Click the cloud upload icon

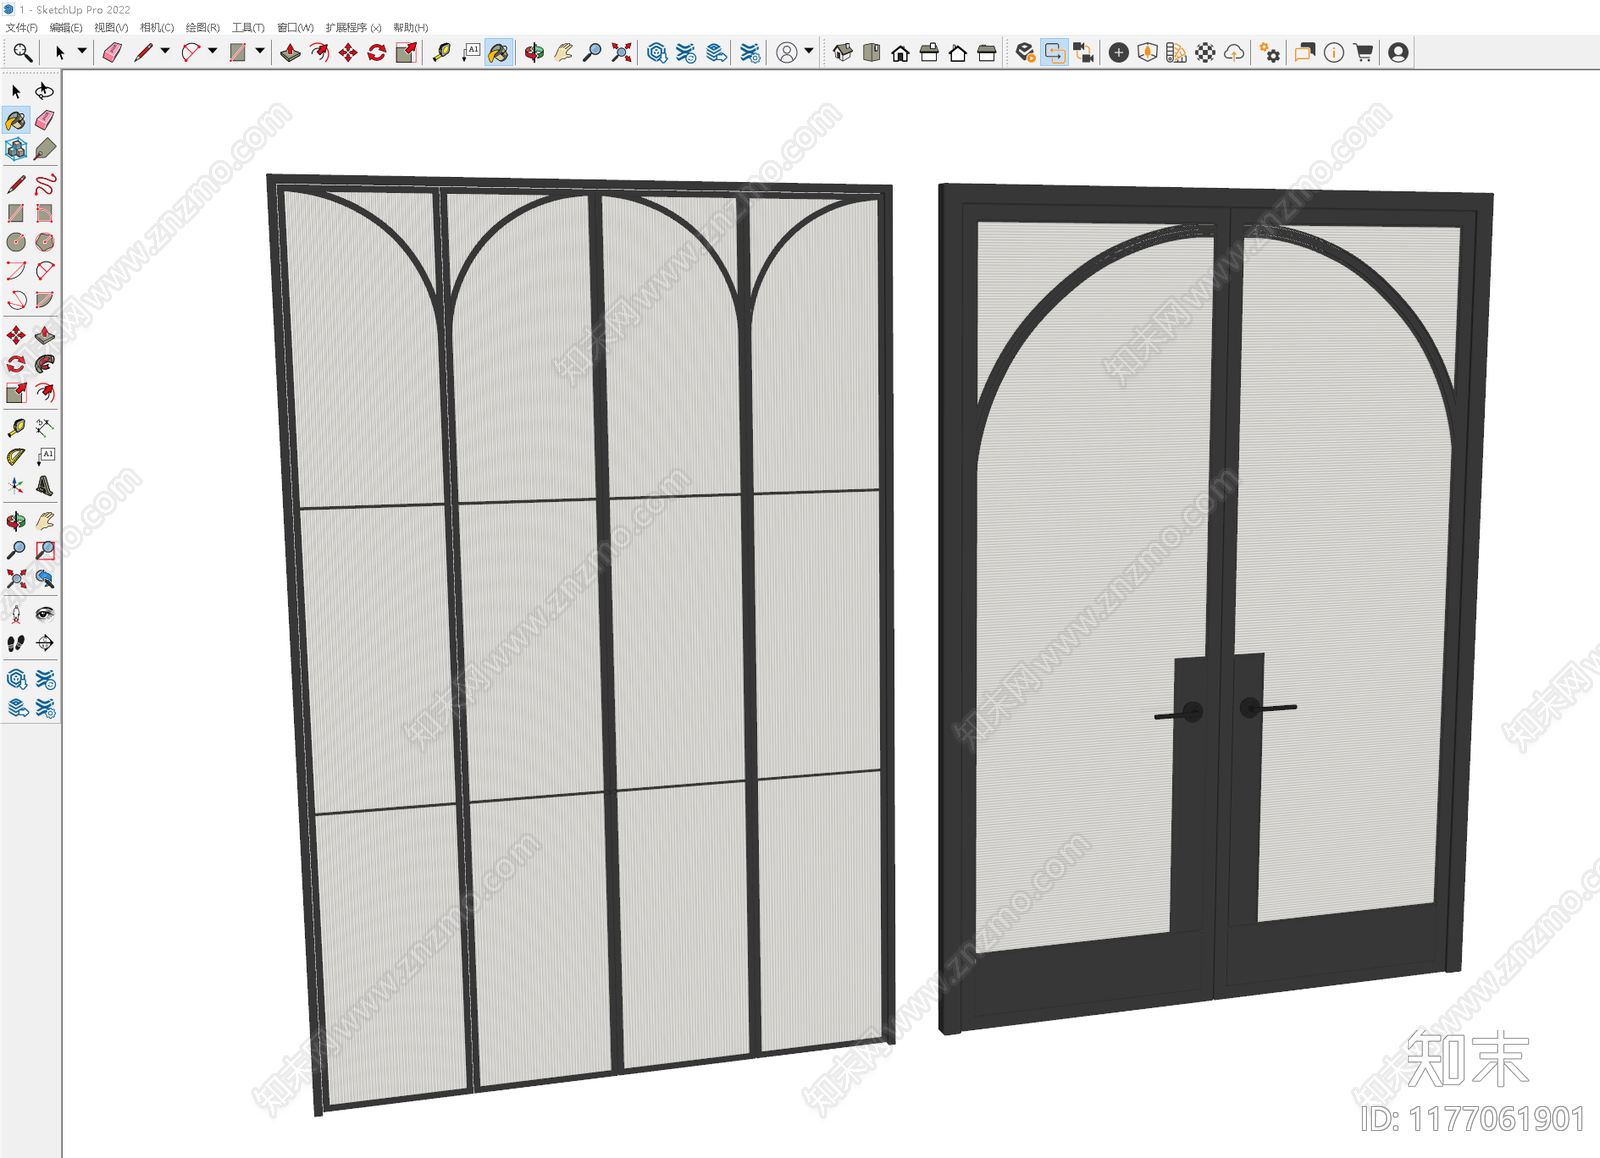tap(1234, 52)
